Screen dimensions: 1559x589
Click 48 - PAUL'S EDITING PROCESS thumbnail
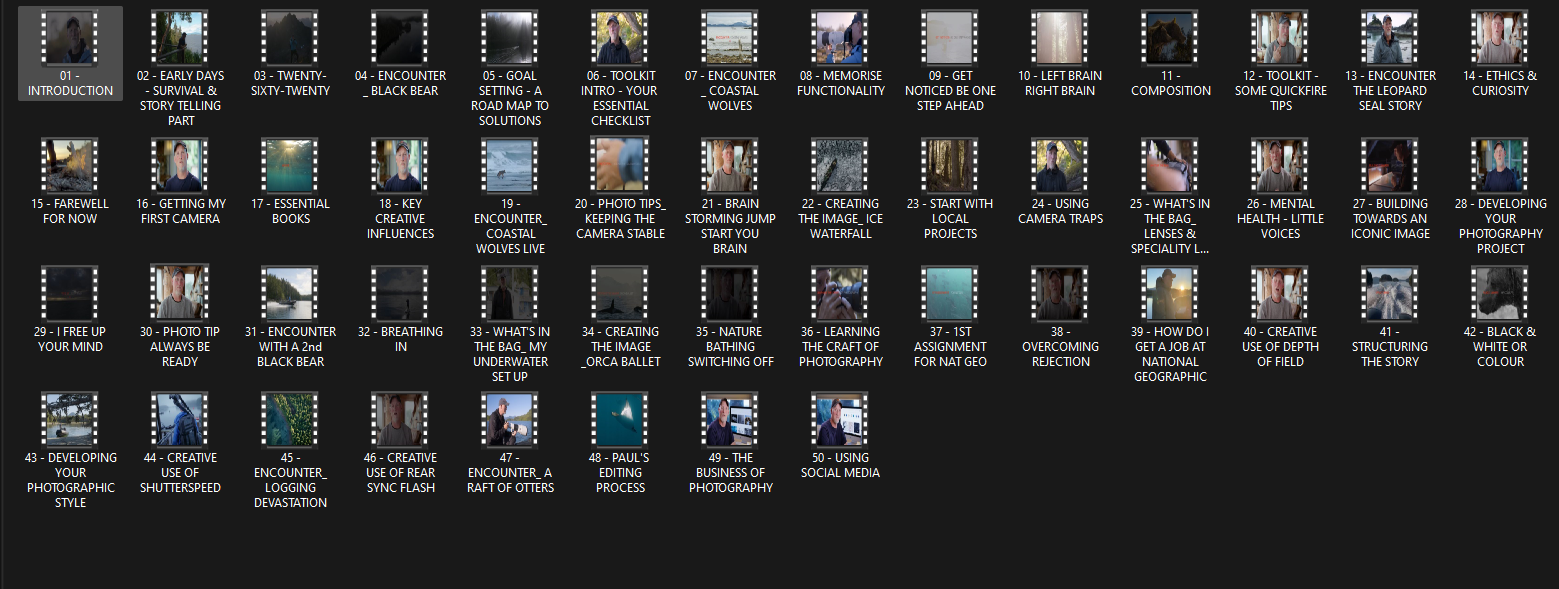[x=620, y=420]
